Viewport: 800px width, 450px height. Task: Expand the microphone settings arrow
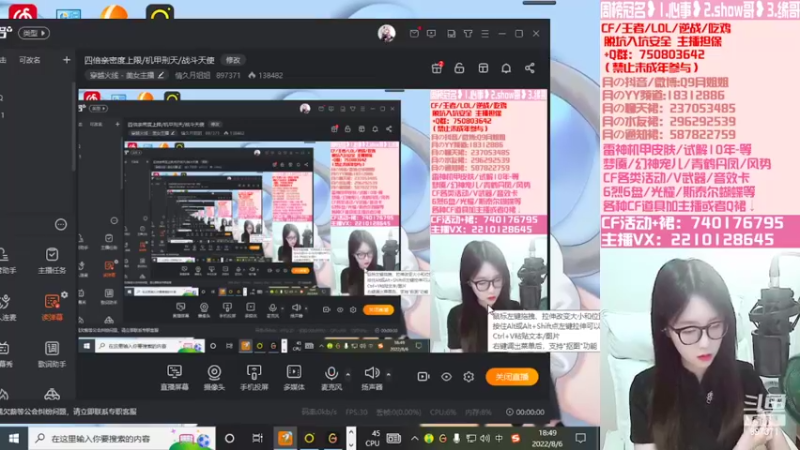point(348,374)
